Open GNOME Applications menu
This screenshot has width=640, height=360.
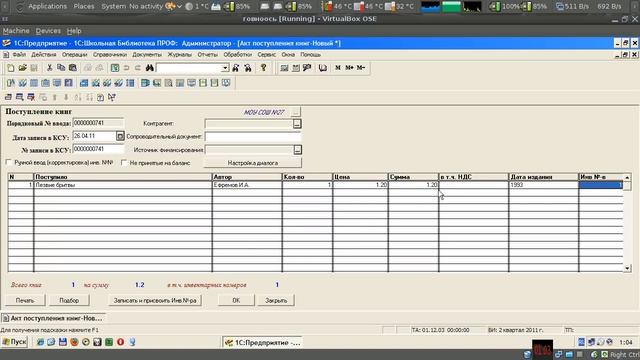pos(47,6)
